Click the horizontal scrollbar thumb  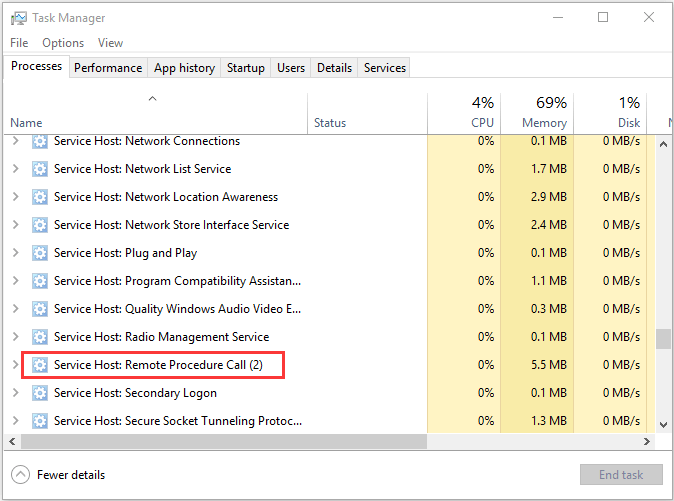[320, 440]
